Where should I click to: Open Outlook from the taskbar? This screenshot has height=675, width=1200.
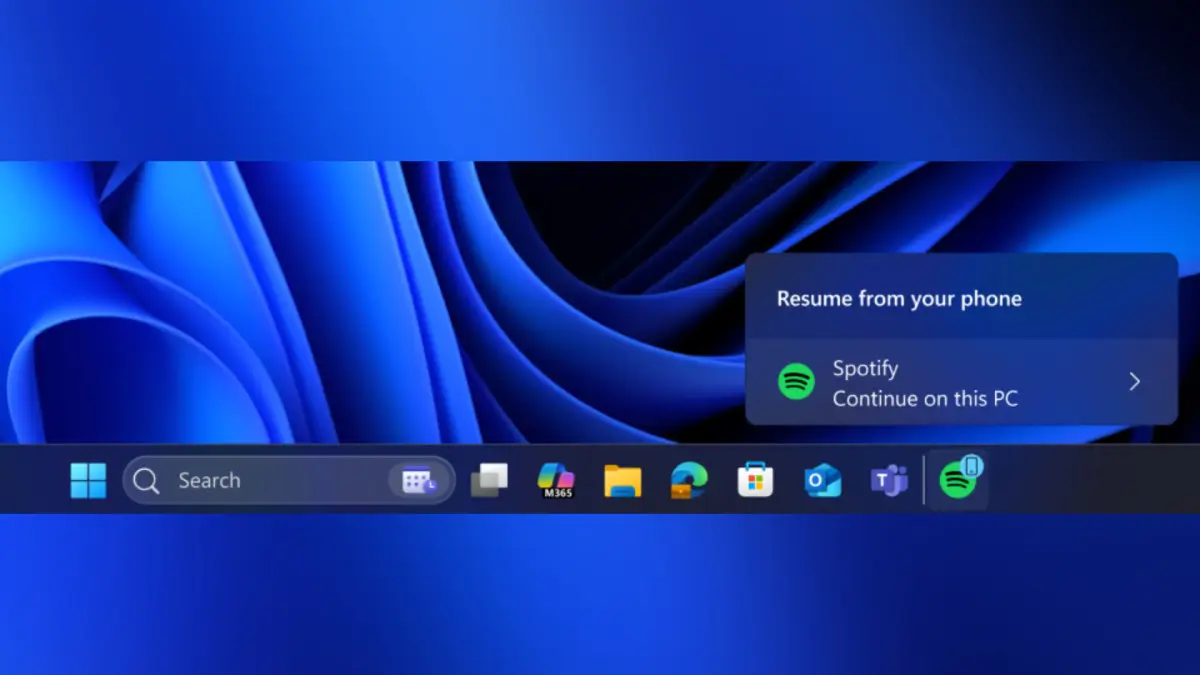pos(822,481)
